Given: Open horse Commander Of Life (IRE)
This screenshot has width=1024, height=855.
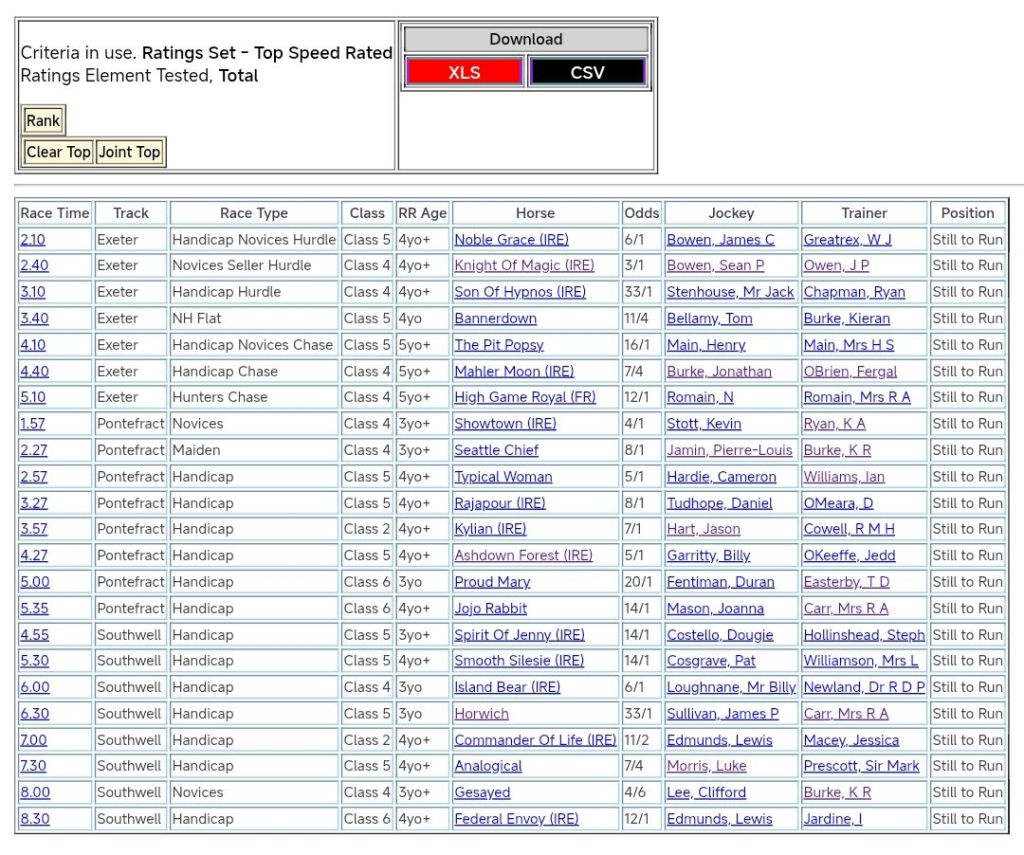Looking at the screenshot, I should pos(535,740).
